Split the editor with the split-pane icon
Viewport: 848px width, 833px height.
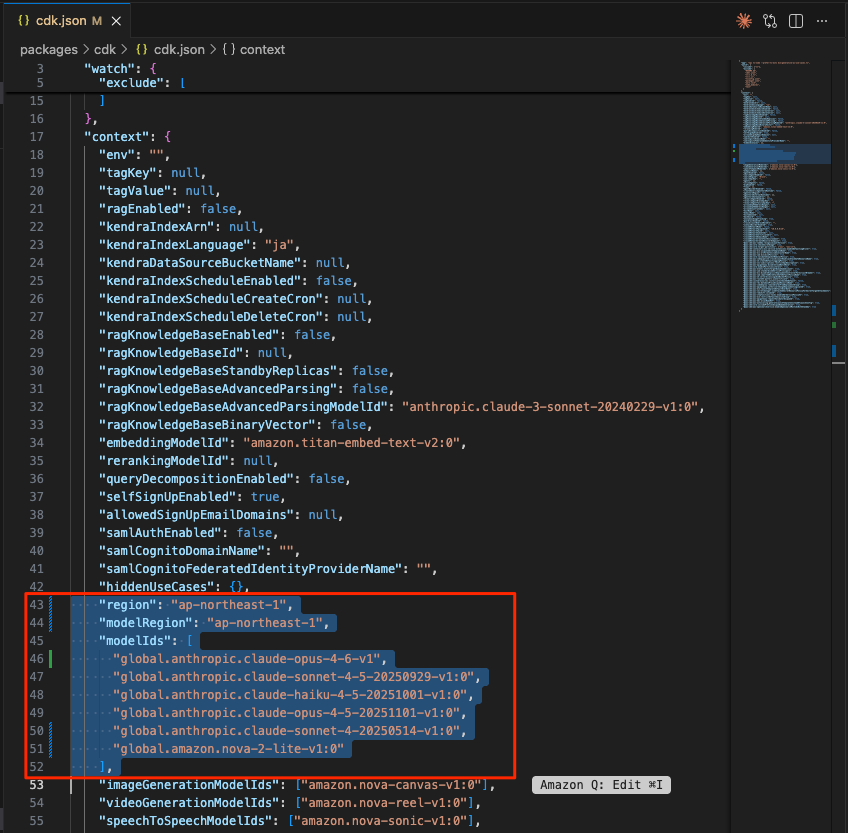(x=796, y=20)
